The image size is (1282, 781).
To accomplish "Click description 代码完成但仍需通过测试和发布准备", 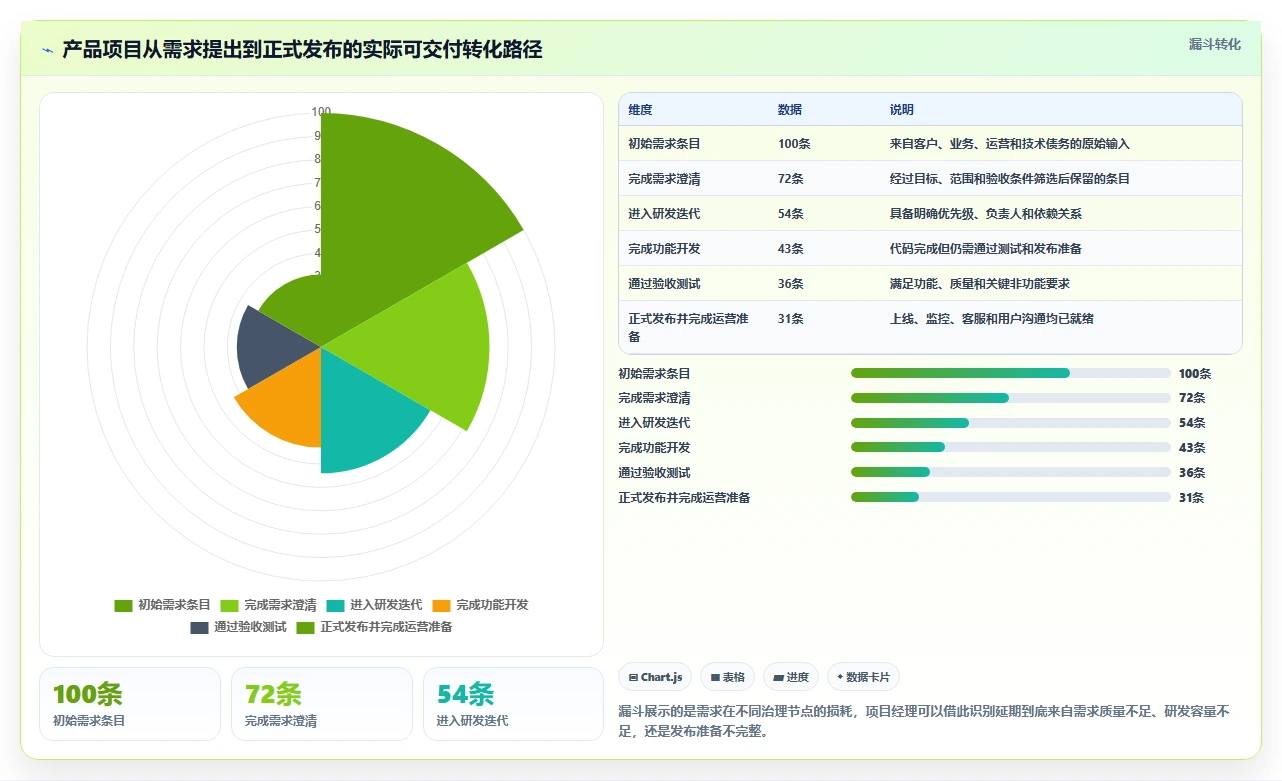I will click(x=985, y=249).
